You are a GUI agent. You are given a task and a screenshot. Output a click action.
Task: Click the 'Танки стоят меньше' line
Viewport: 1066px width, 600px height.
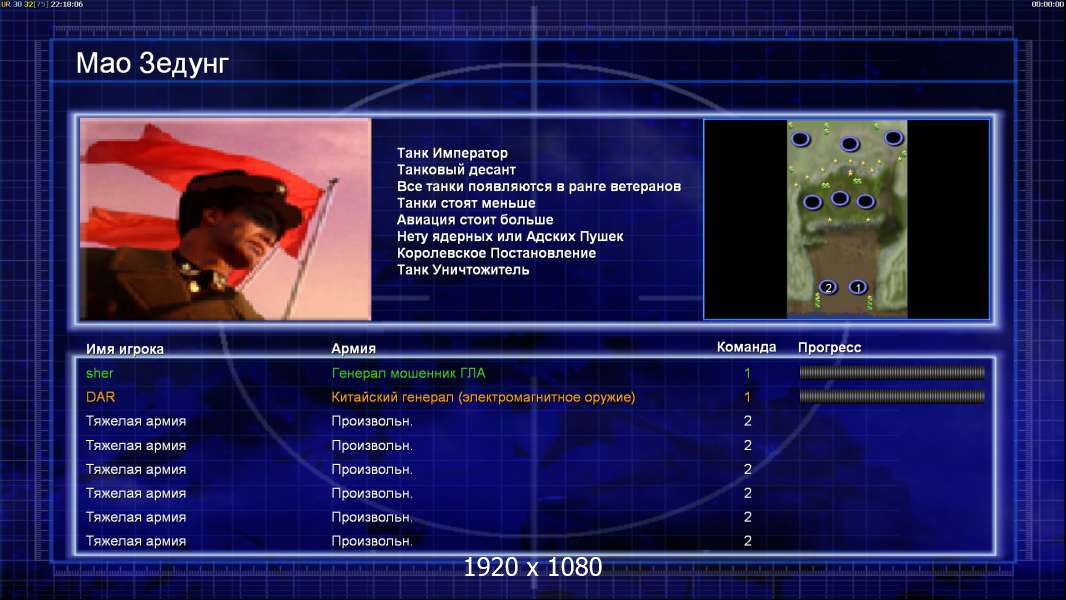tap(466, 203)
